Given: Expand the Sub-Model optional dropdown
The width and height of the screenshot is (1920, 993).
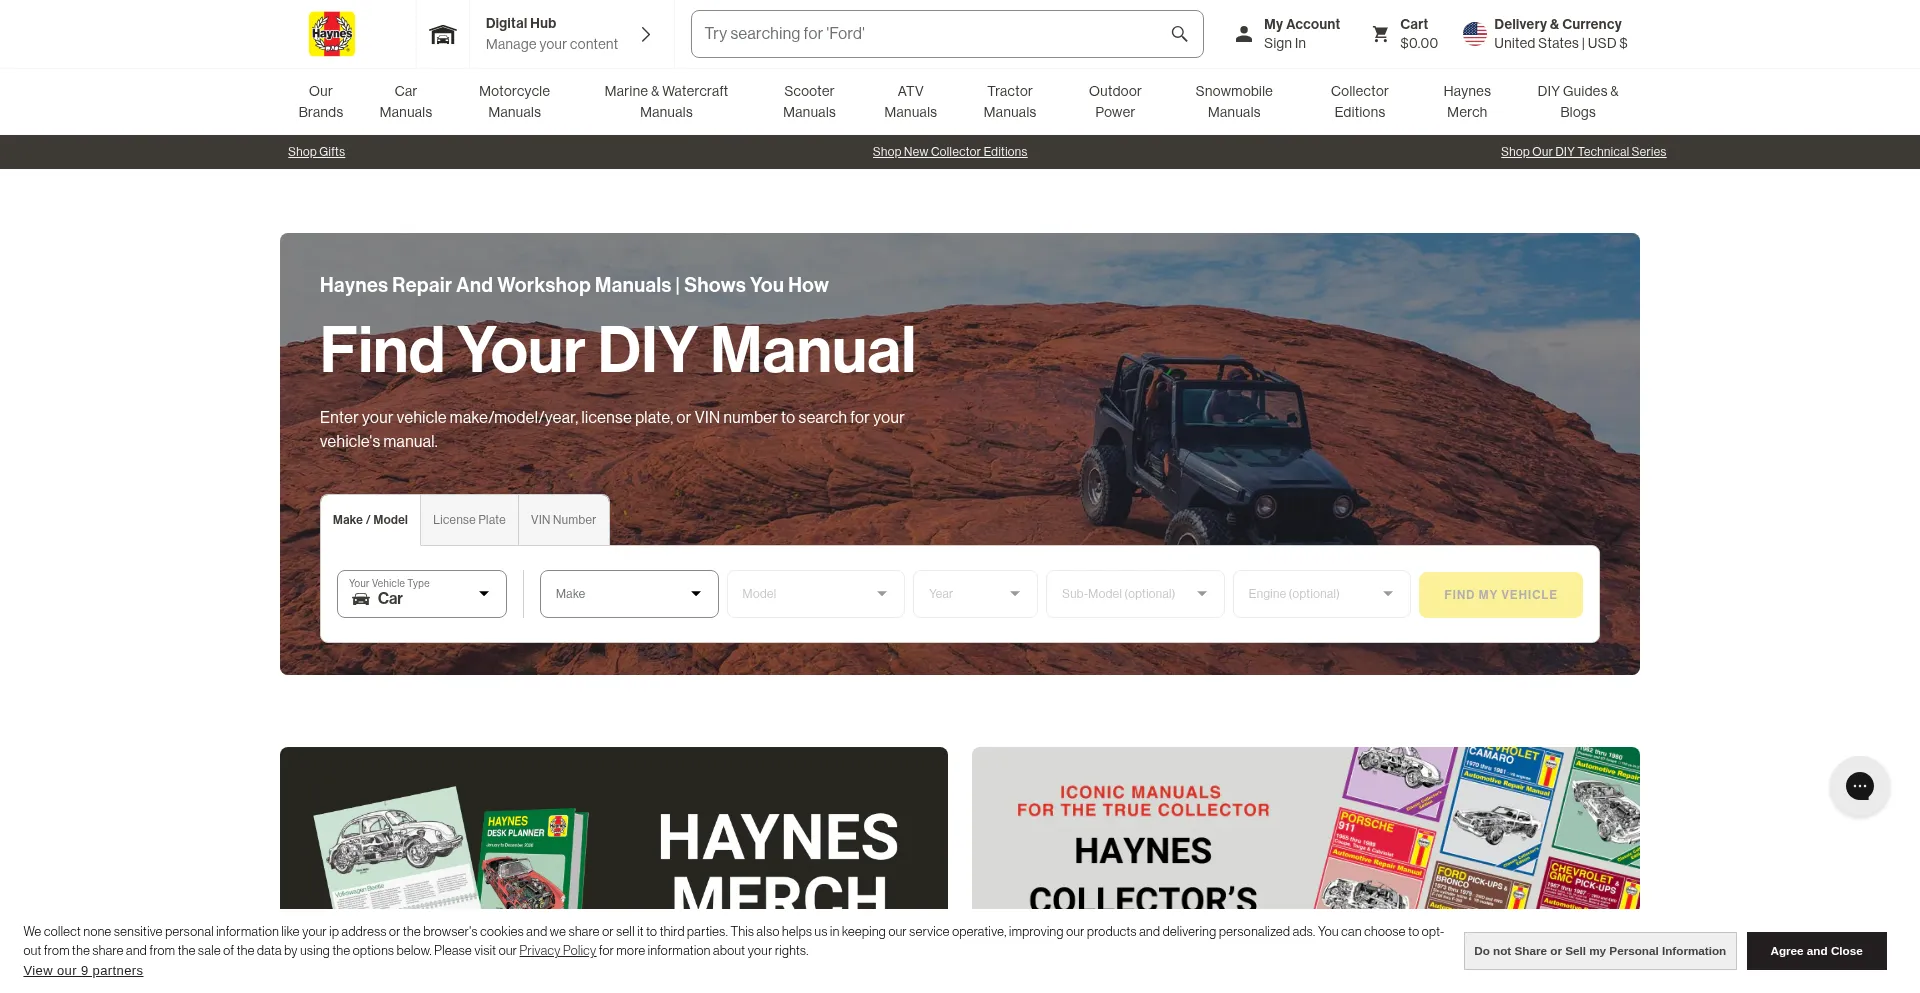Looking at the screenshot, I should point(1135,594).
